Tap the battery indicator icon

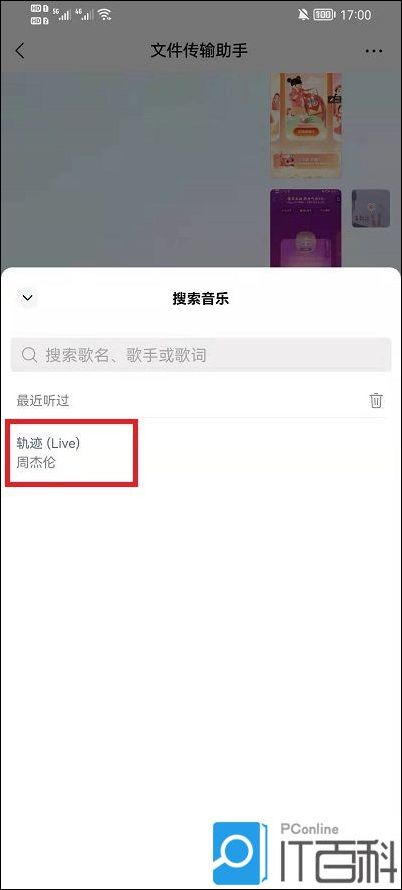pos(324,15)
